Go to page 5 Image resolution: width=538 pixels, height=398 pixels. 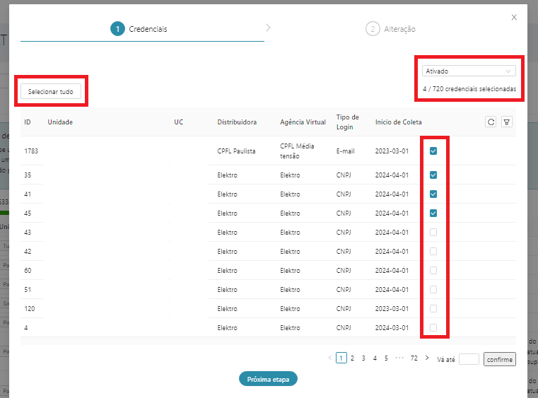[386, 358]
